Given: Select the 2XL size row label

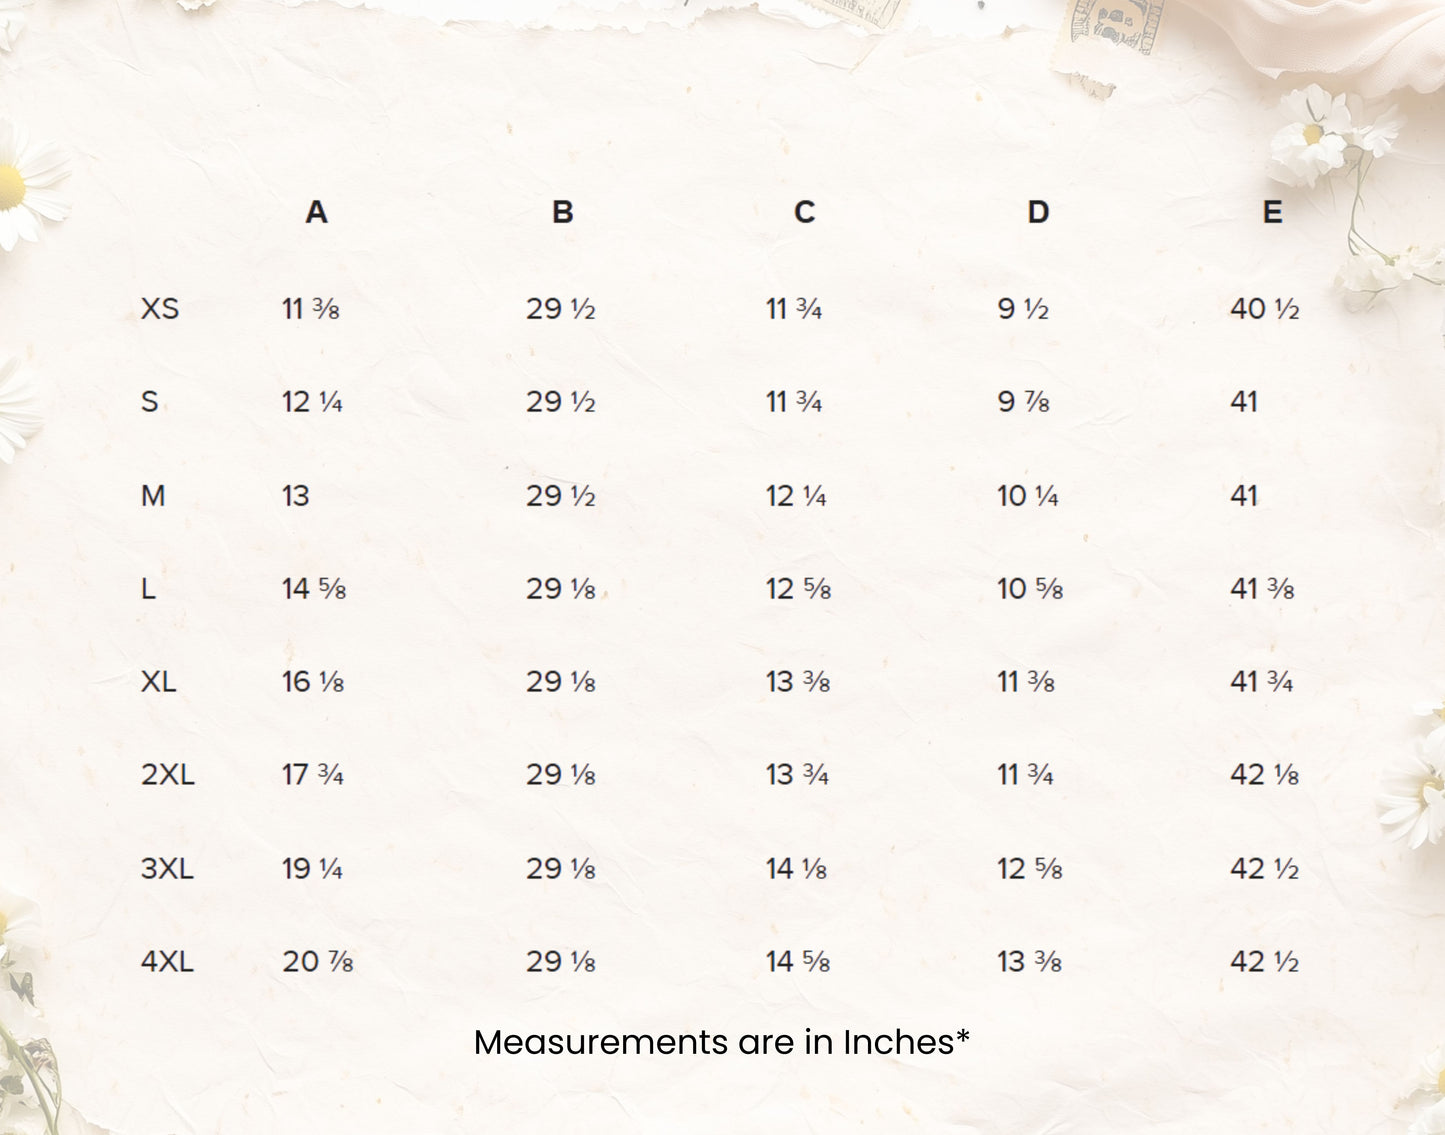Looking at the screenshot, I should [x=167, y=775].
